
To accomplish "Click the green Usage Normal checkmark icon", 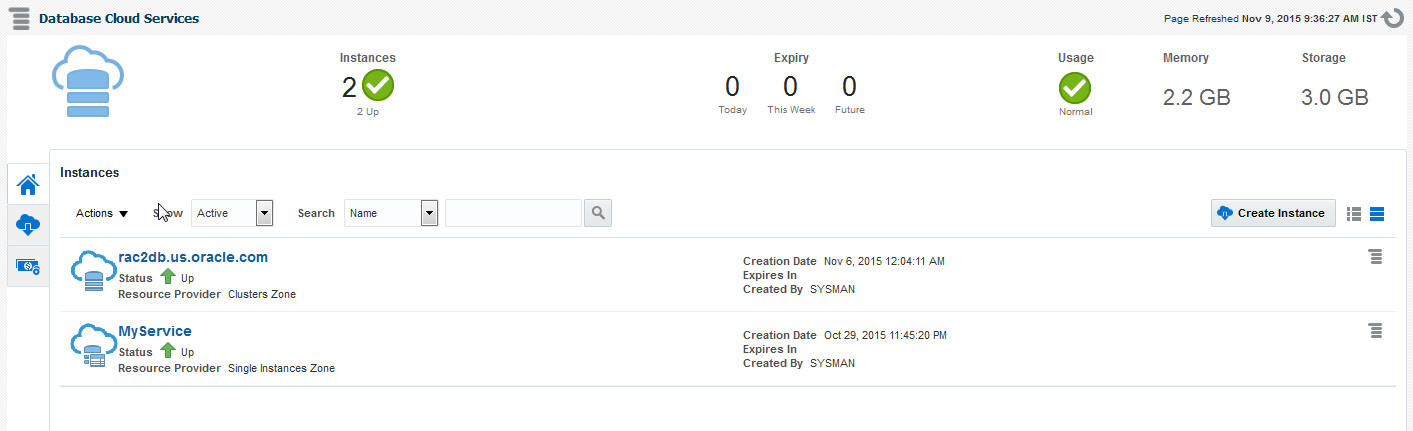I will pyautogui.click(x=1075, y=88).
